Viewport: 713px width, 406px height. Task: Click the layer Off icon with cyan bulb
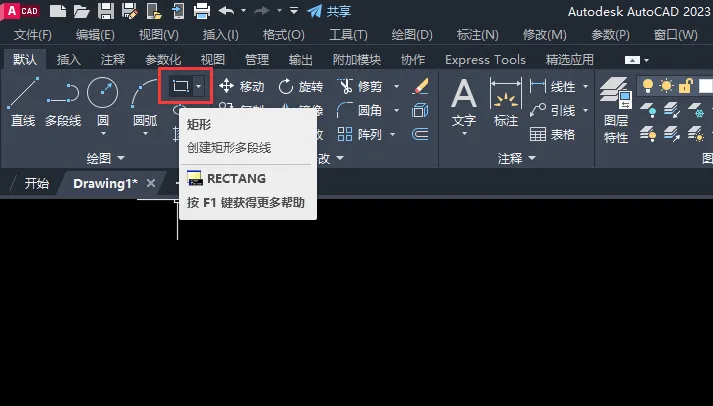pyautogui.click(x=648, y=110)
